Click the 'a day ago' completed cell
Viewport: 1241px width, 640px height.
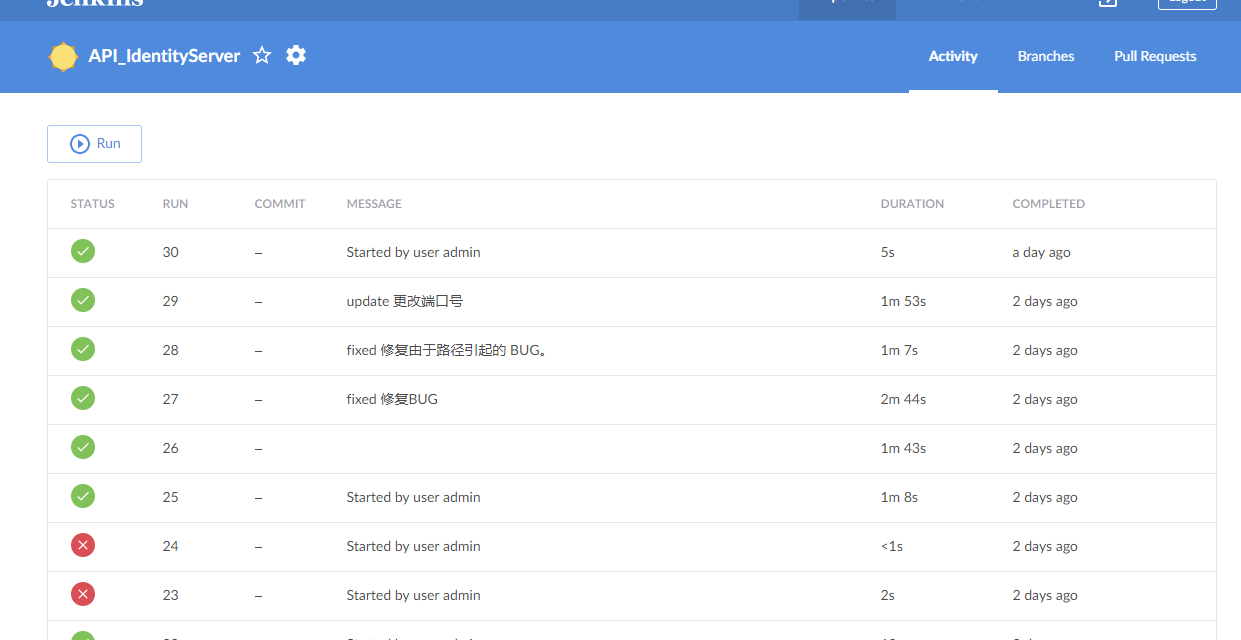[1041, 253]
